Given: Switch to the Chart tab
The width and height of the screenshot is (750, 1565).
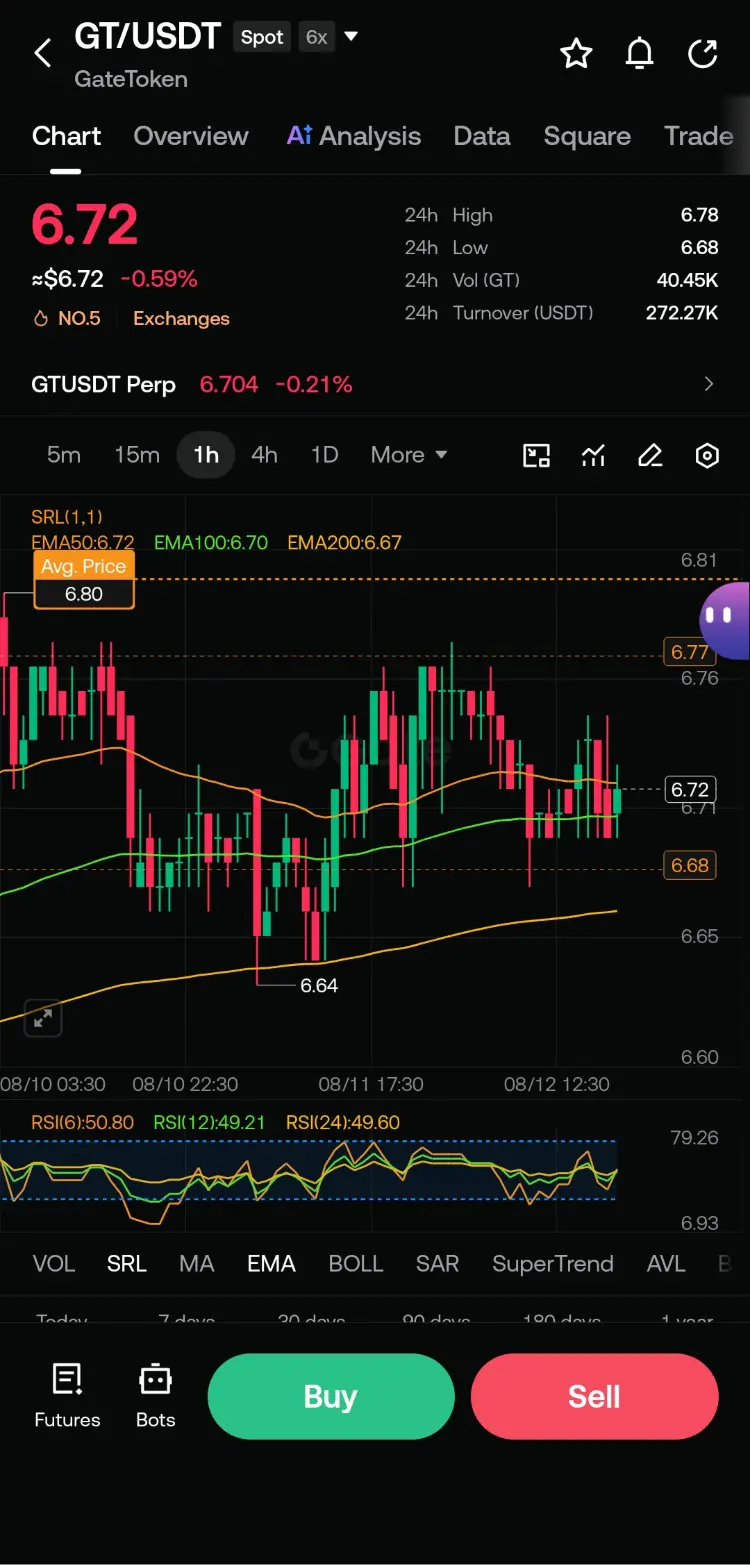Looking at the screenshot, I should 66,136.
